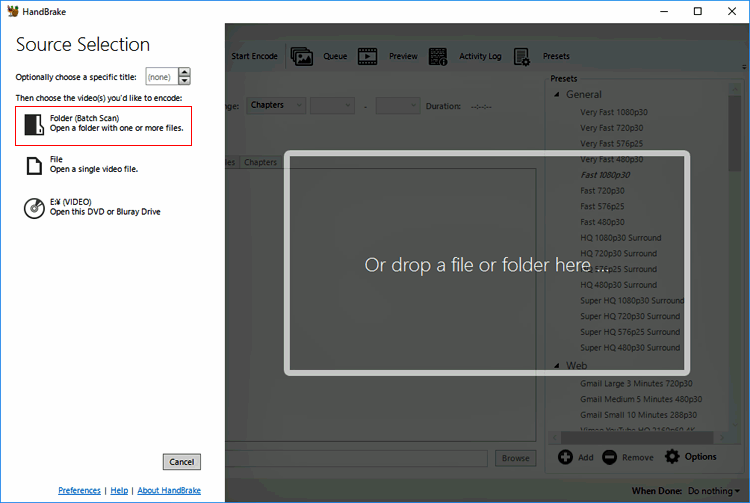Cancel the source selection
Viewport: 750px width, 503px height.
tap(182, 461)
